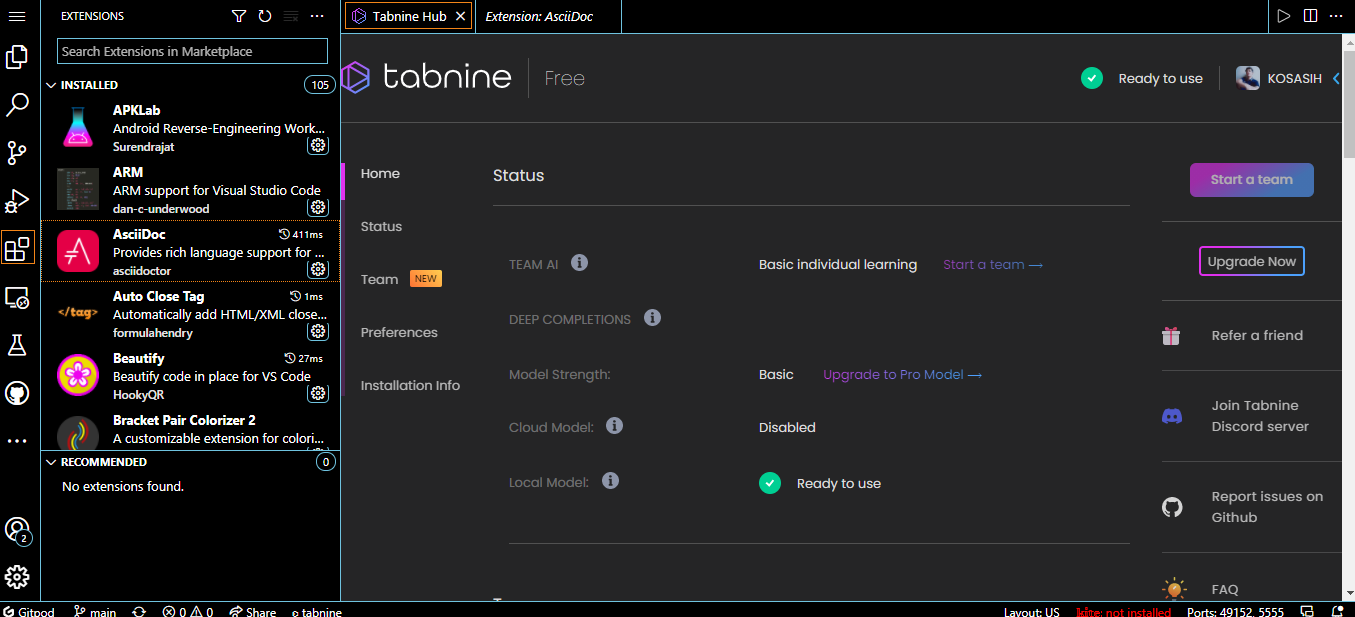Open the hamburger application menu
Screen dimensions: 1355x617
tap(17, 16)
